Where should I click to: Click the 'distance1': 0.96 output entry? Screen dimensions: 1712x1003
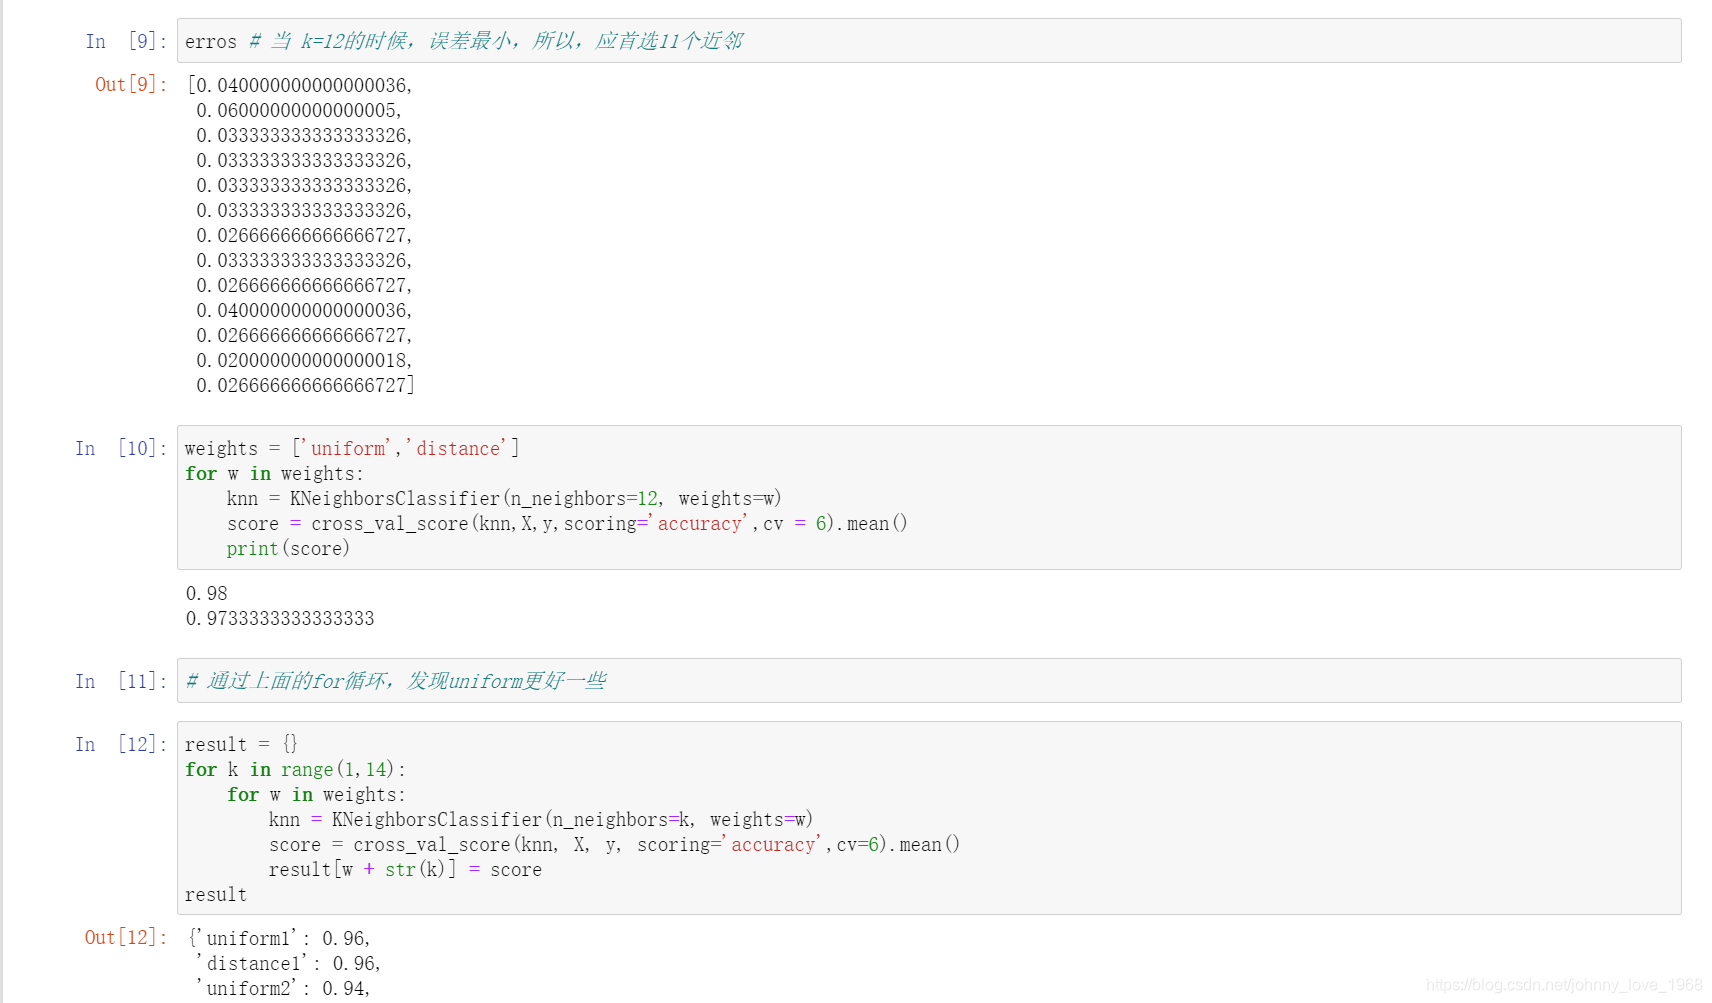[288, 964]
